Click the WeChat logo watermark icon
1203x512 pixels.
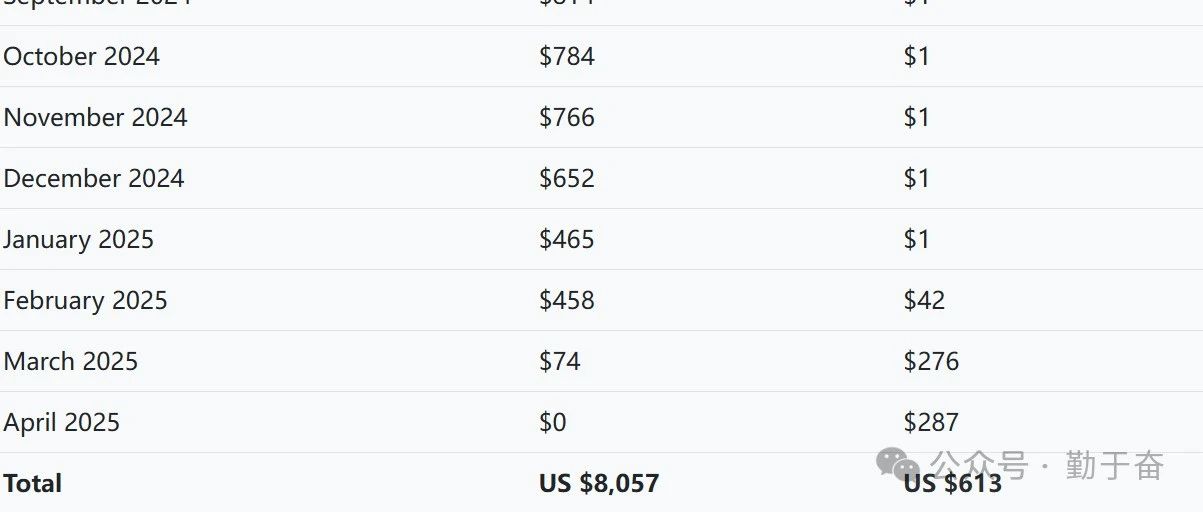[898, 465]
